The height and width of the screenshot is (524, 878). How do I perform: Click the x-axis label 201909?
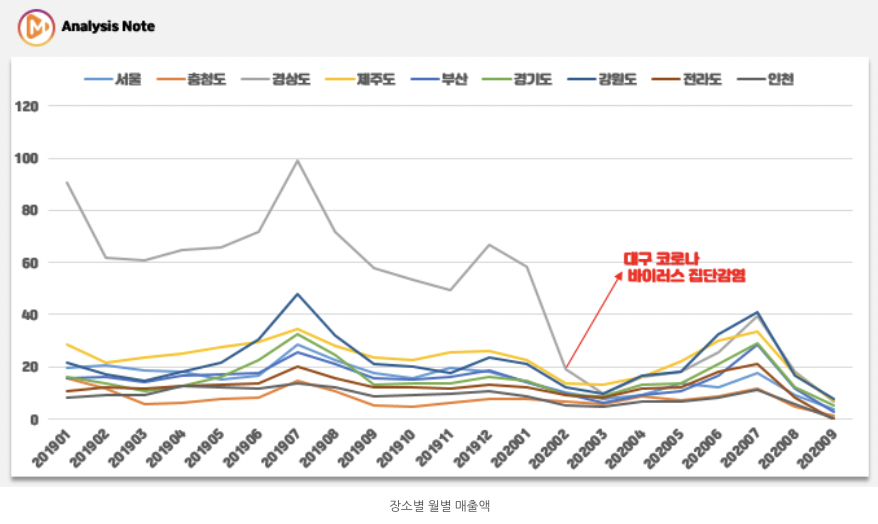pyautogui.click(x=359, y=448)
